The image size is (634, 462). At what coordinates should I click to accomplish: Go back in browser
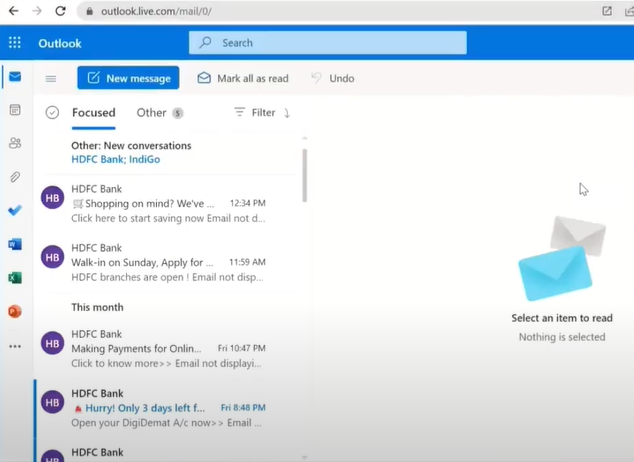pyautogui.click(x=13, y=11)
